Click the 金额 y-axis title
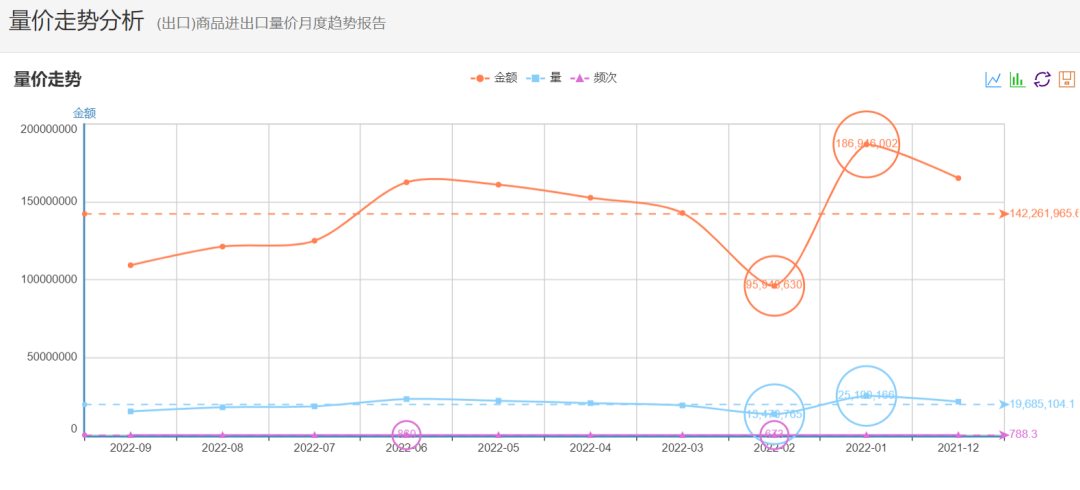Viewport: 1080px width, 490px height. click(x=84, y=113)
